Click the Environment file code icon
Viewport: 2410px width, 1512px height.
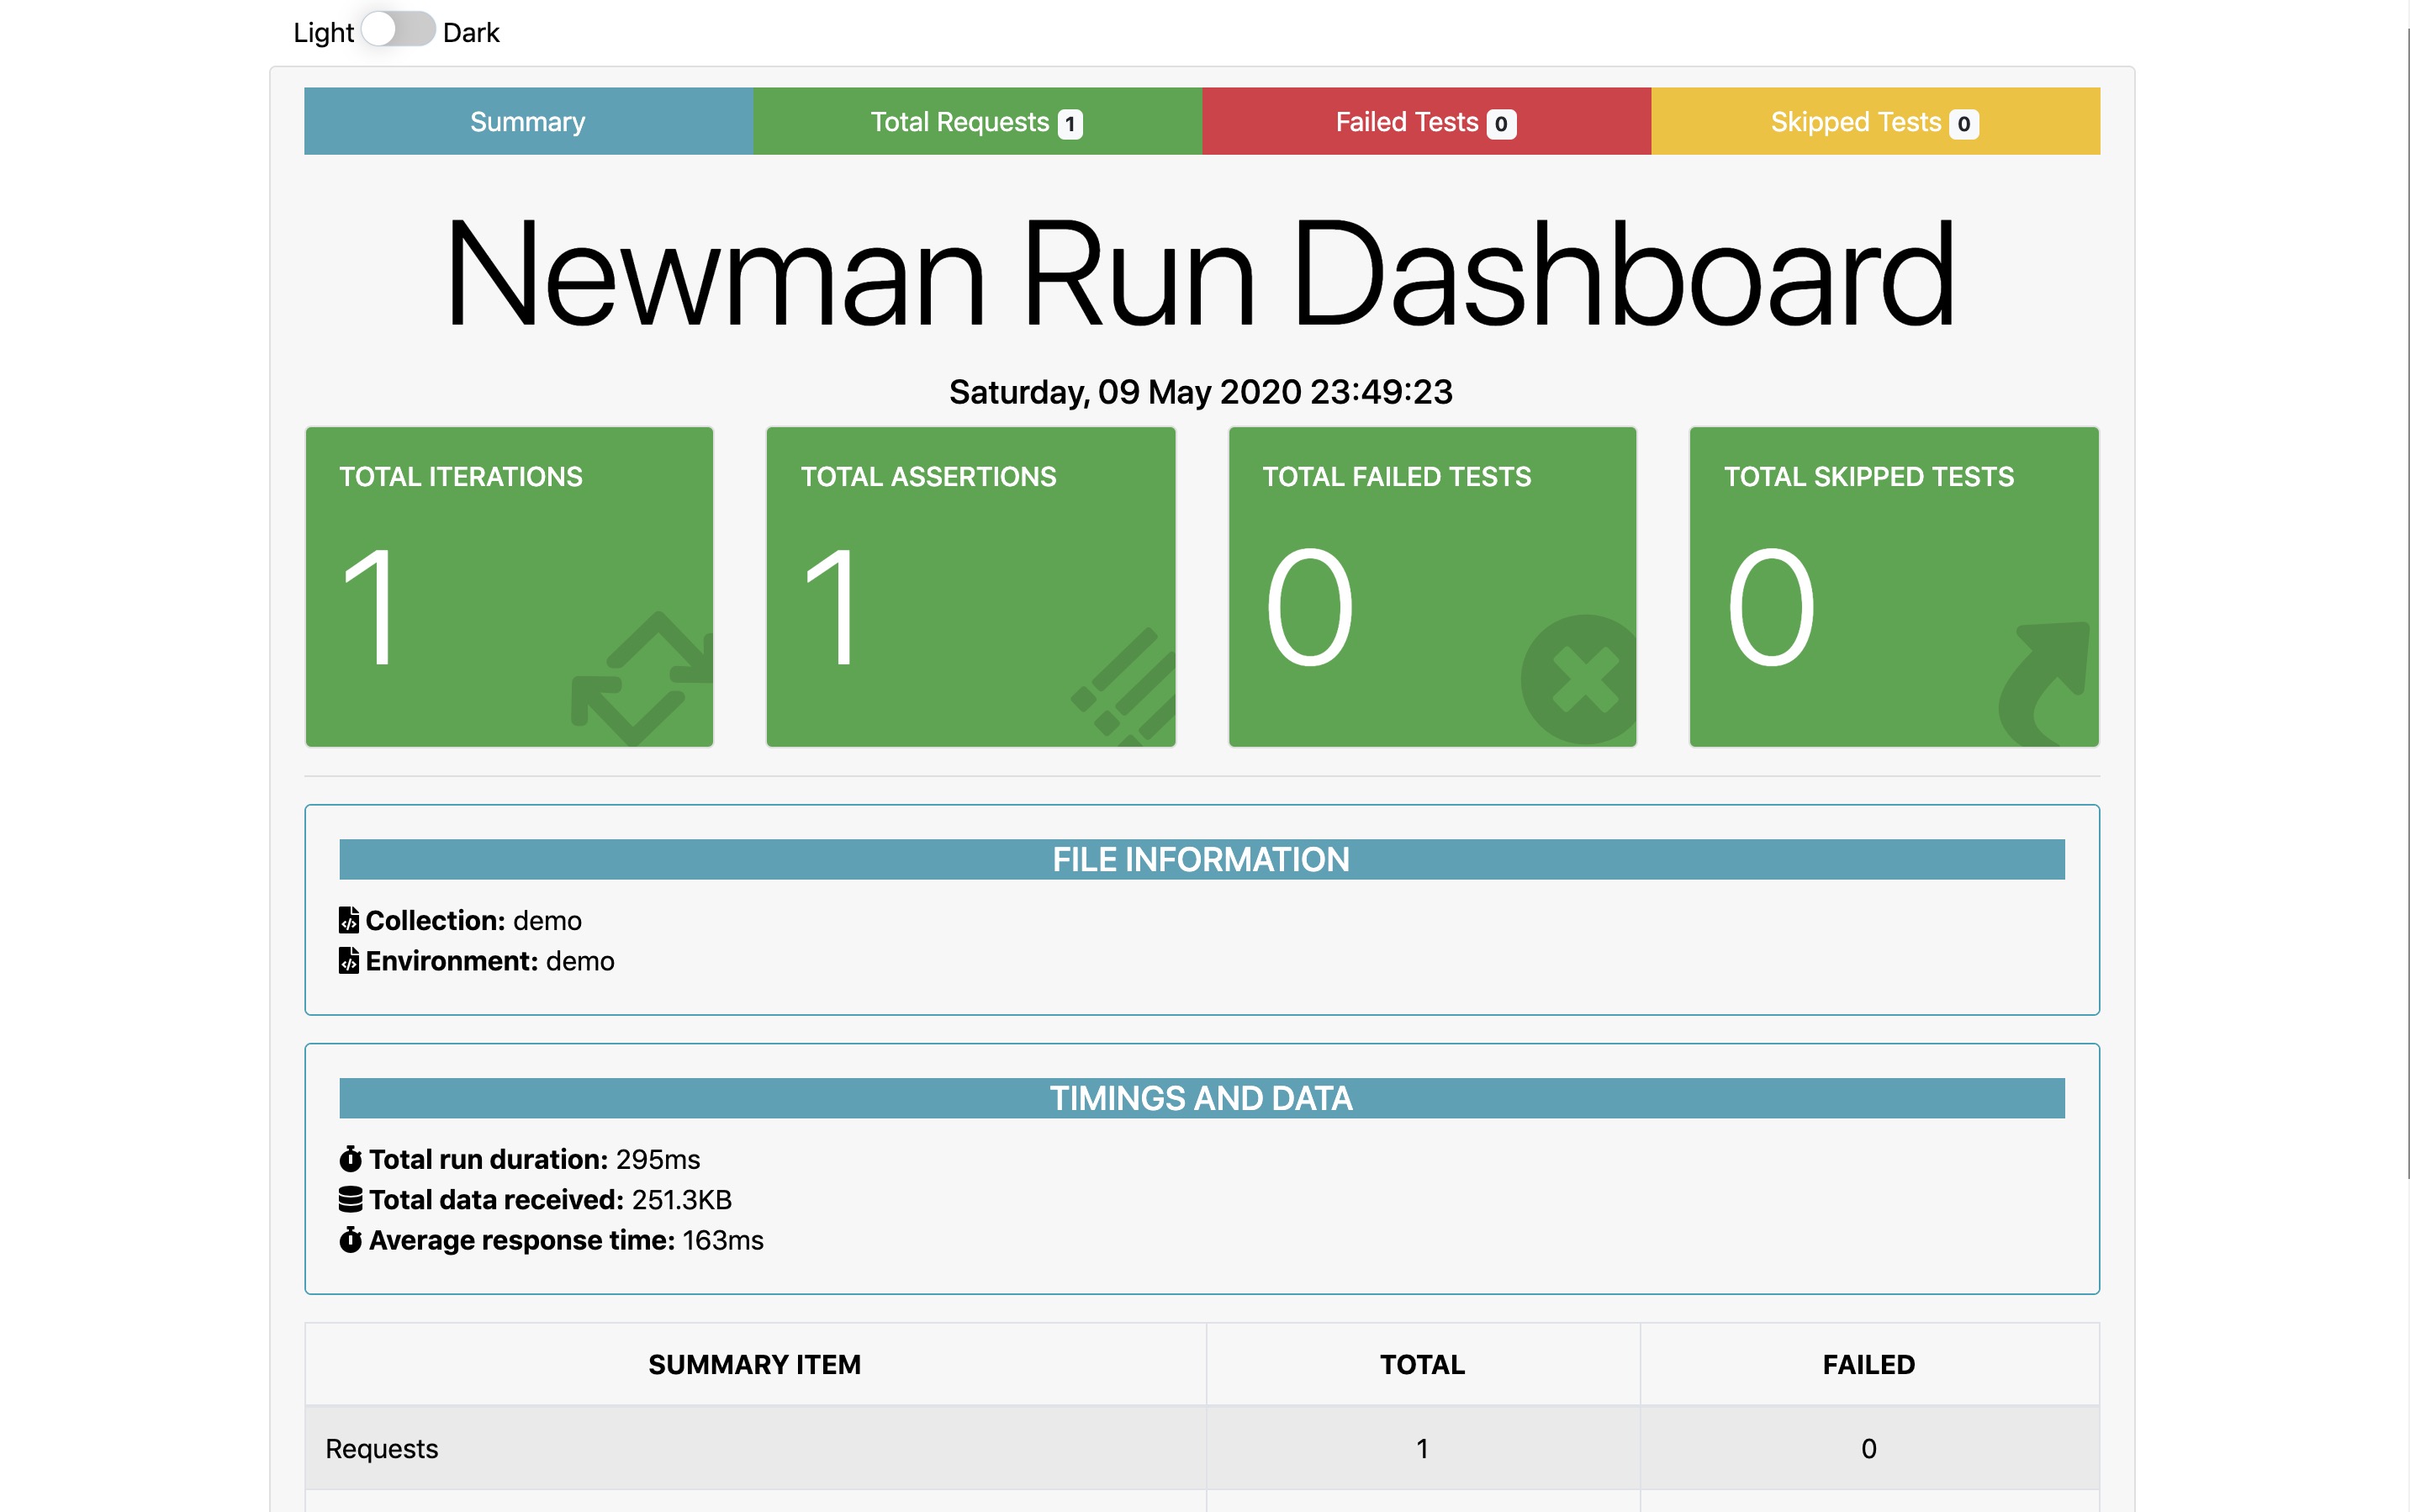[349, 961]
